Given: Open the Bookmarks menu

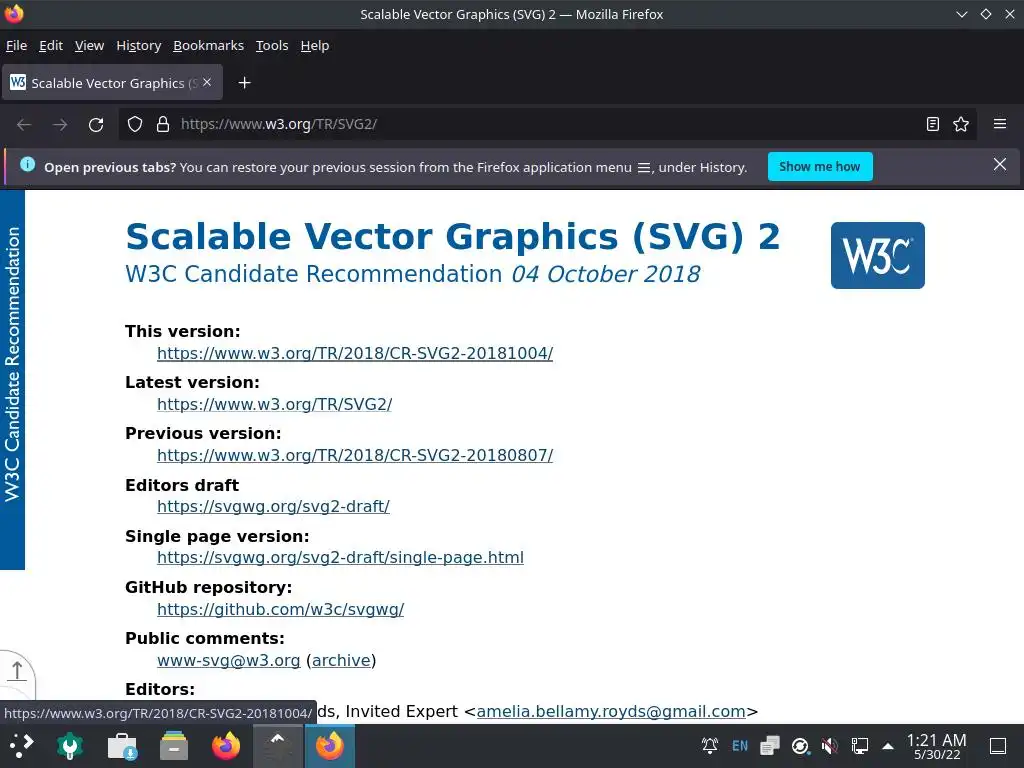Looking at the screenshot, I should click(x=208, y=46).
